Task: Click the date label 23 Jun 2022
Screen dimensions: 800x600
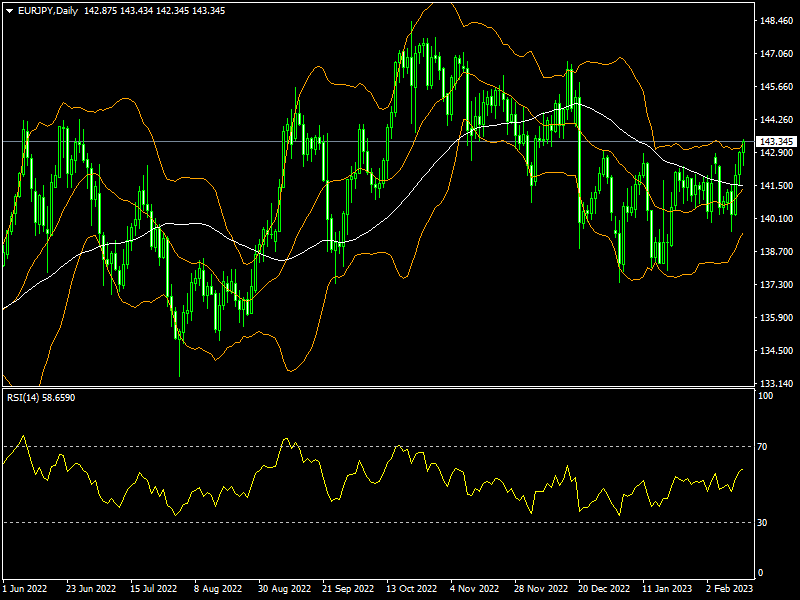Action: (x=91, y=588)
